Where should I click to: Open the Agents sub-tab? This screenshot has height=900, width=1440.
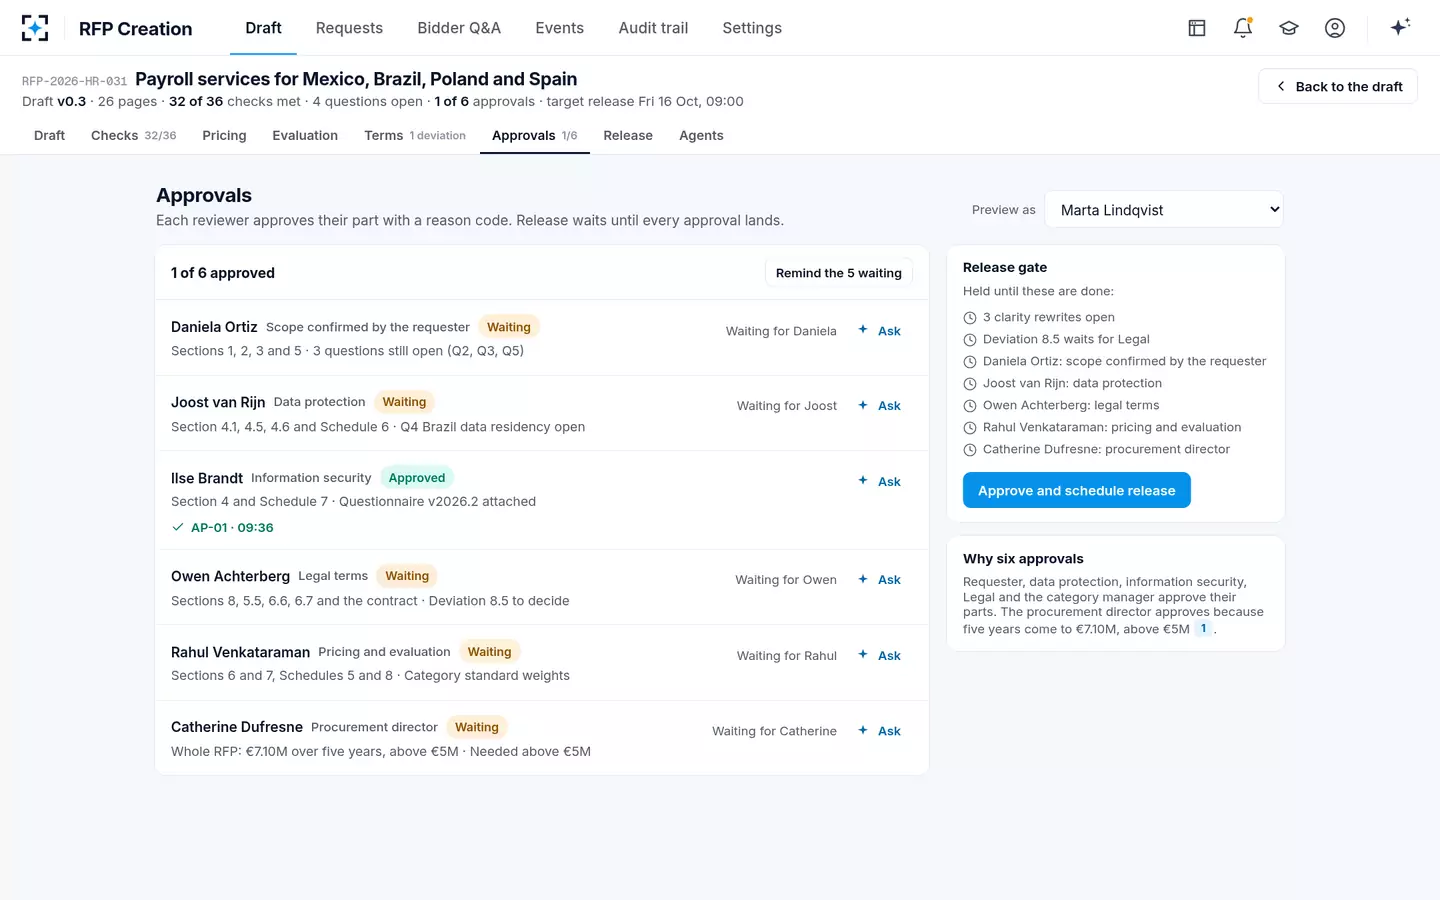pyautogui.click(x=701, y=136)
